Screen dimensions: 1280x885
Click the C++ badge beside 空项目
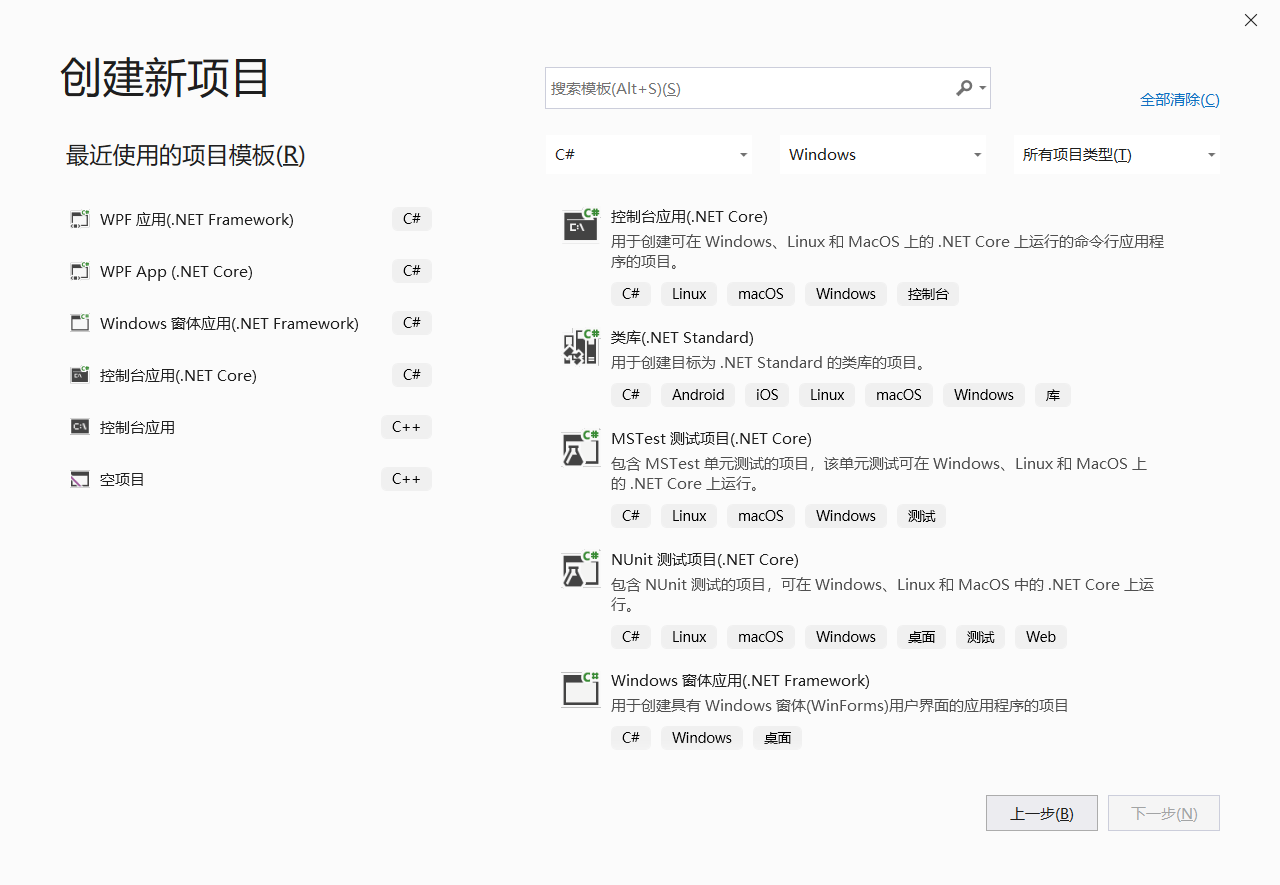pos(406,479)
